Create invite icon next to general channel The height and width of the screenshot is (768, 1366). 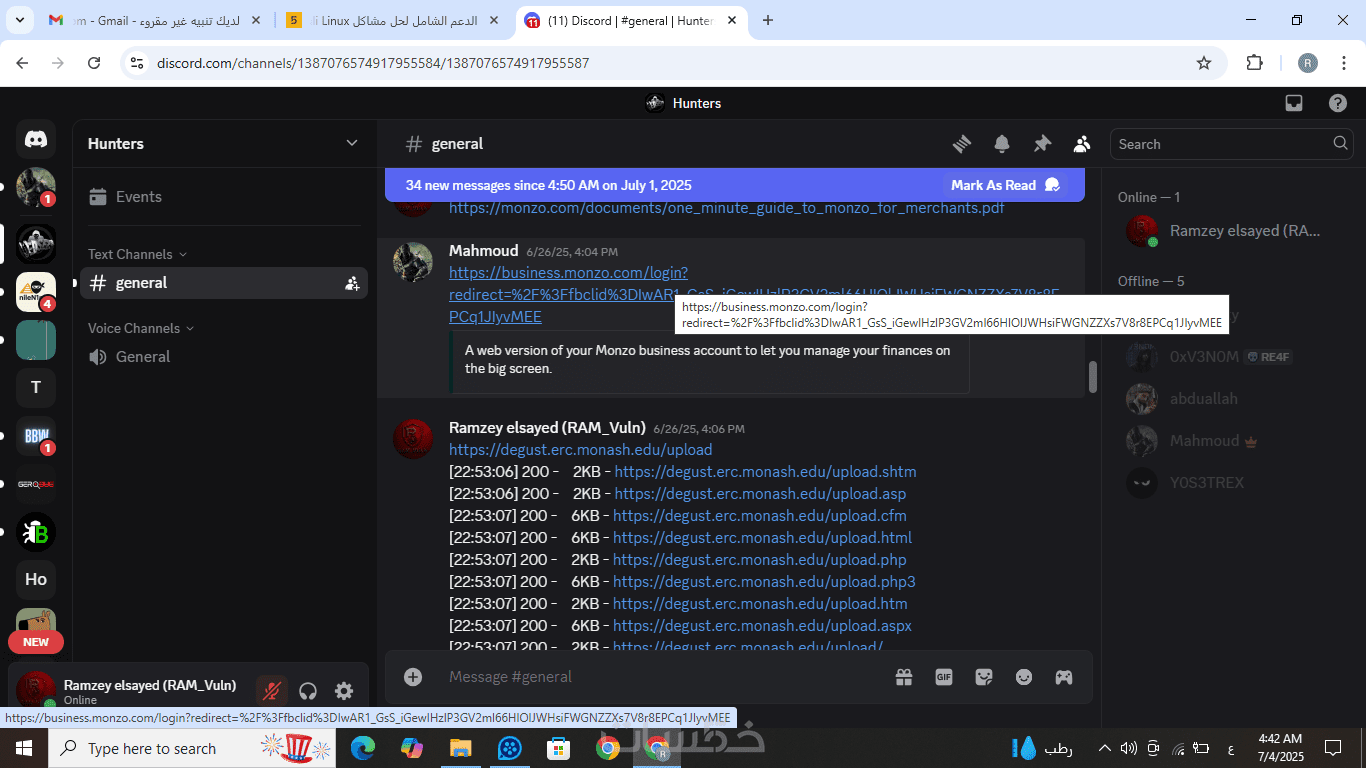352,283
